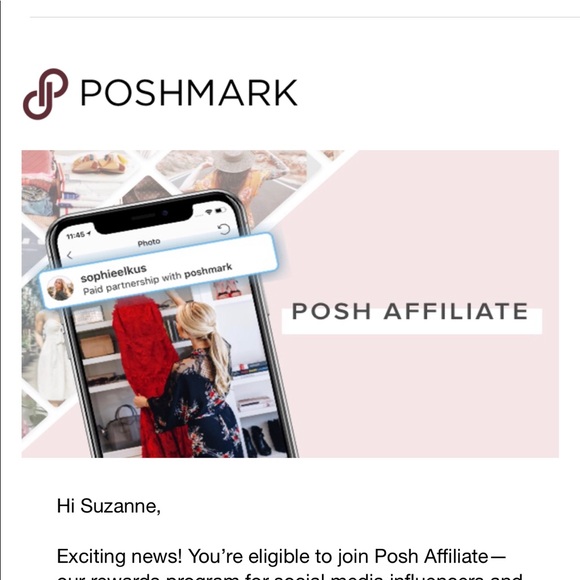Click the sophieelkus profile avatar

(x=60, y=288)
